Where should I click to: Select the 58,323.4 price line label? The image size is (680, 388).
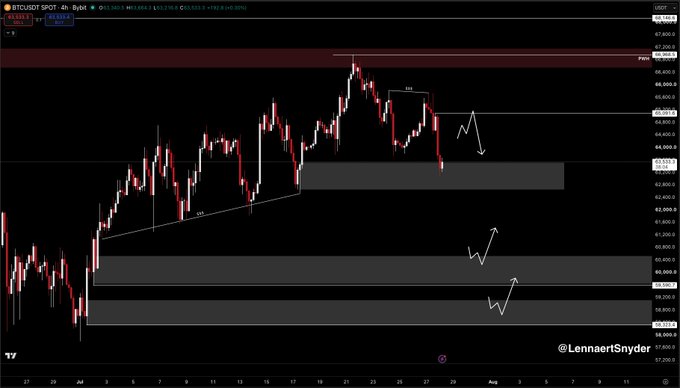(x=665, y=324)
